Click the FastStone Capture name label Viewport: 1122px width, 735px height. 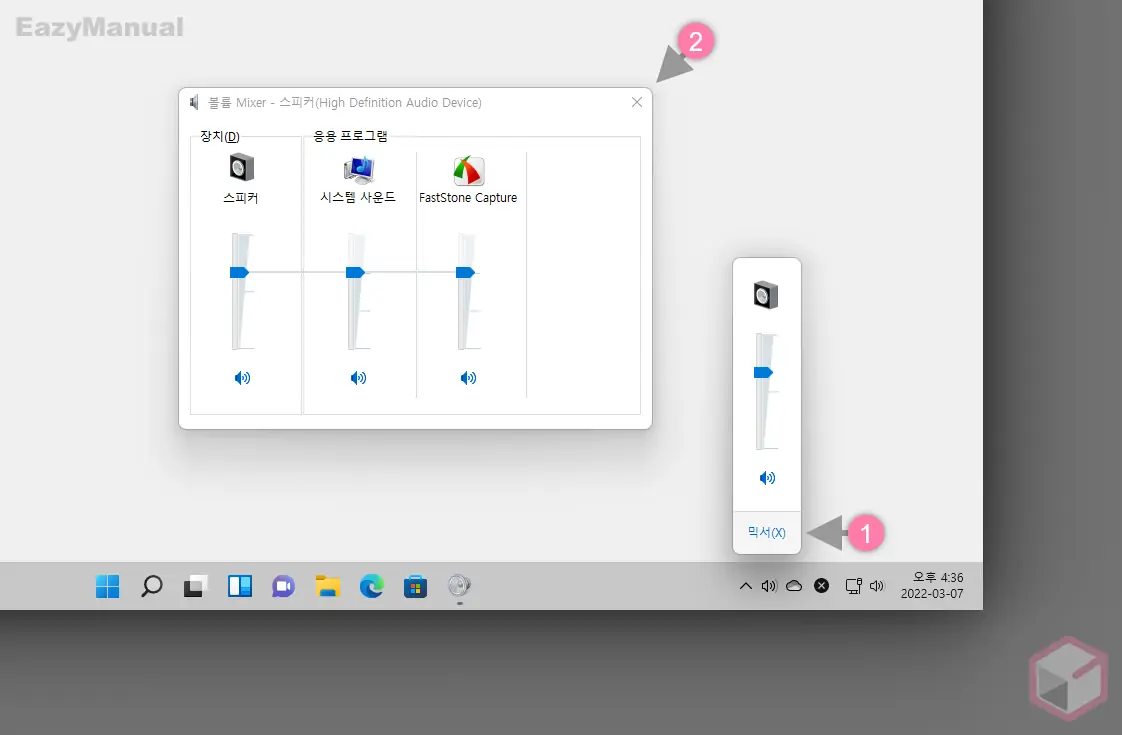[468, 198]
